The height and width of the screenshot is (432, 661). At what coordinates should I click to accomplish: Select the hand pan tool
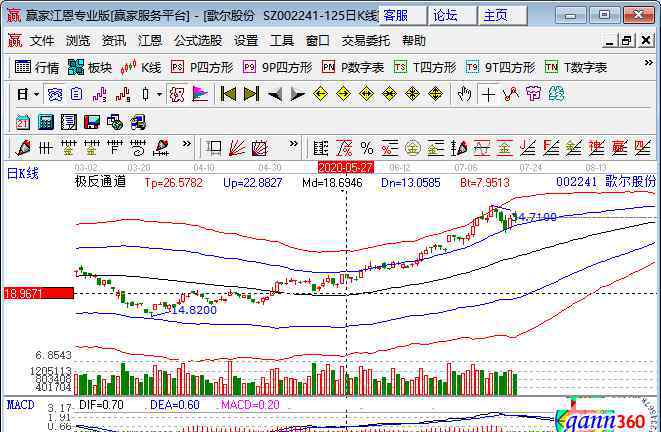[x=464, y=94]
